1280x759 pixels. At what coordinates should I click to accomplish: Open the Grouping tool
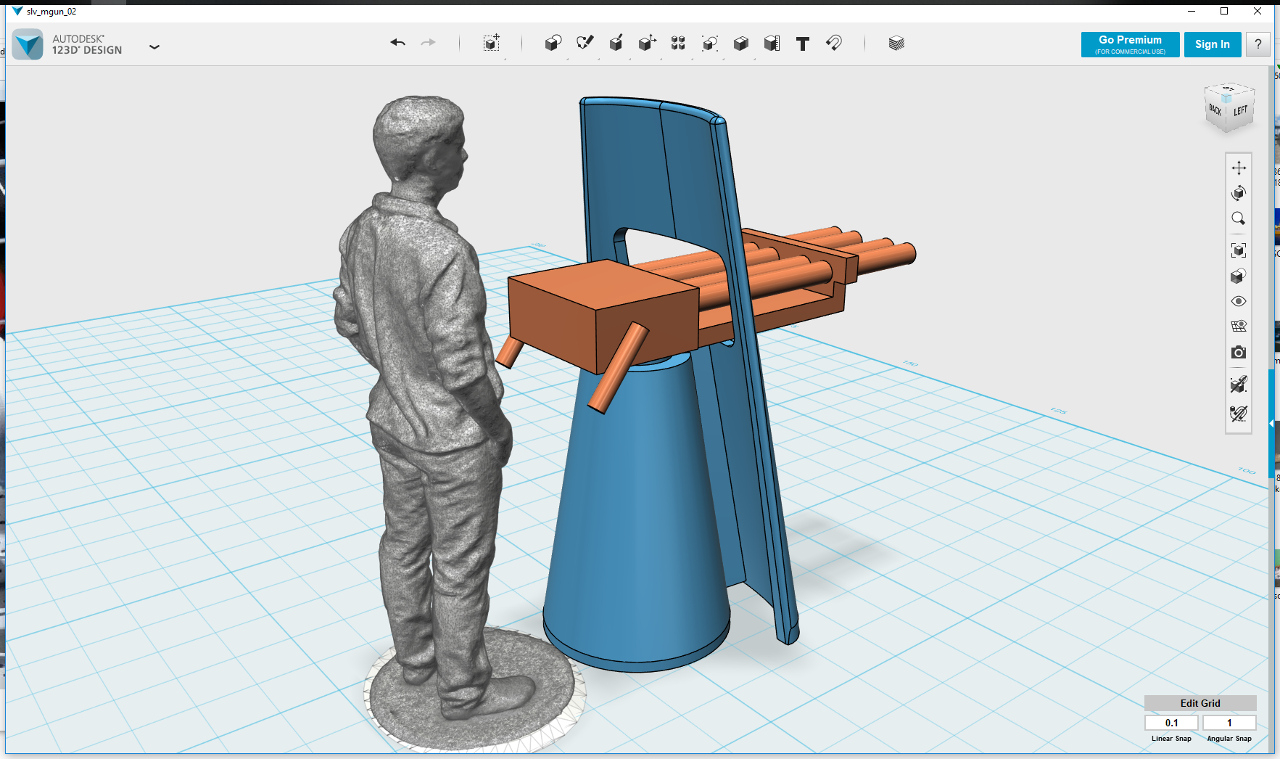tap(710, 43)
